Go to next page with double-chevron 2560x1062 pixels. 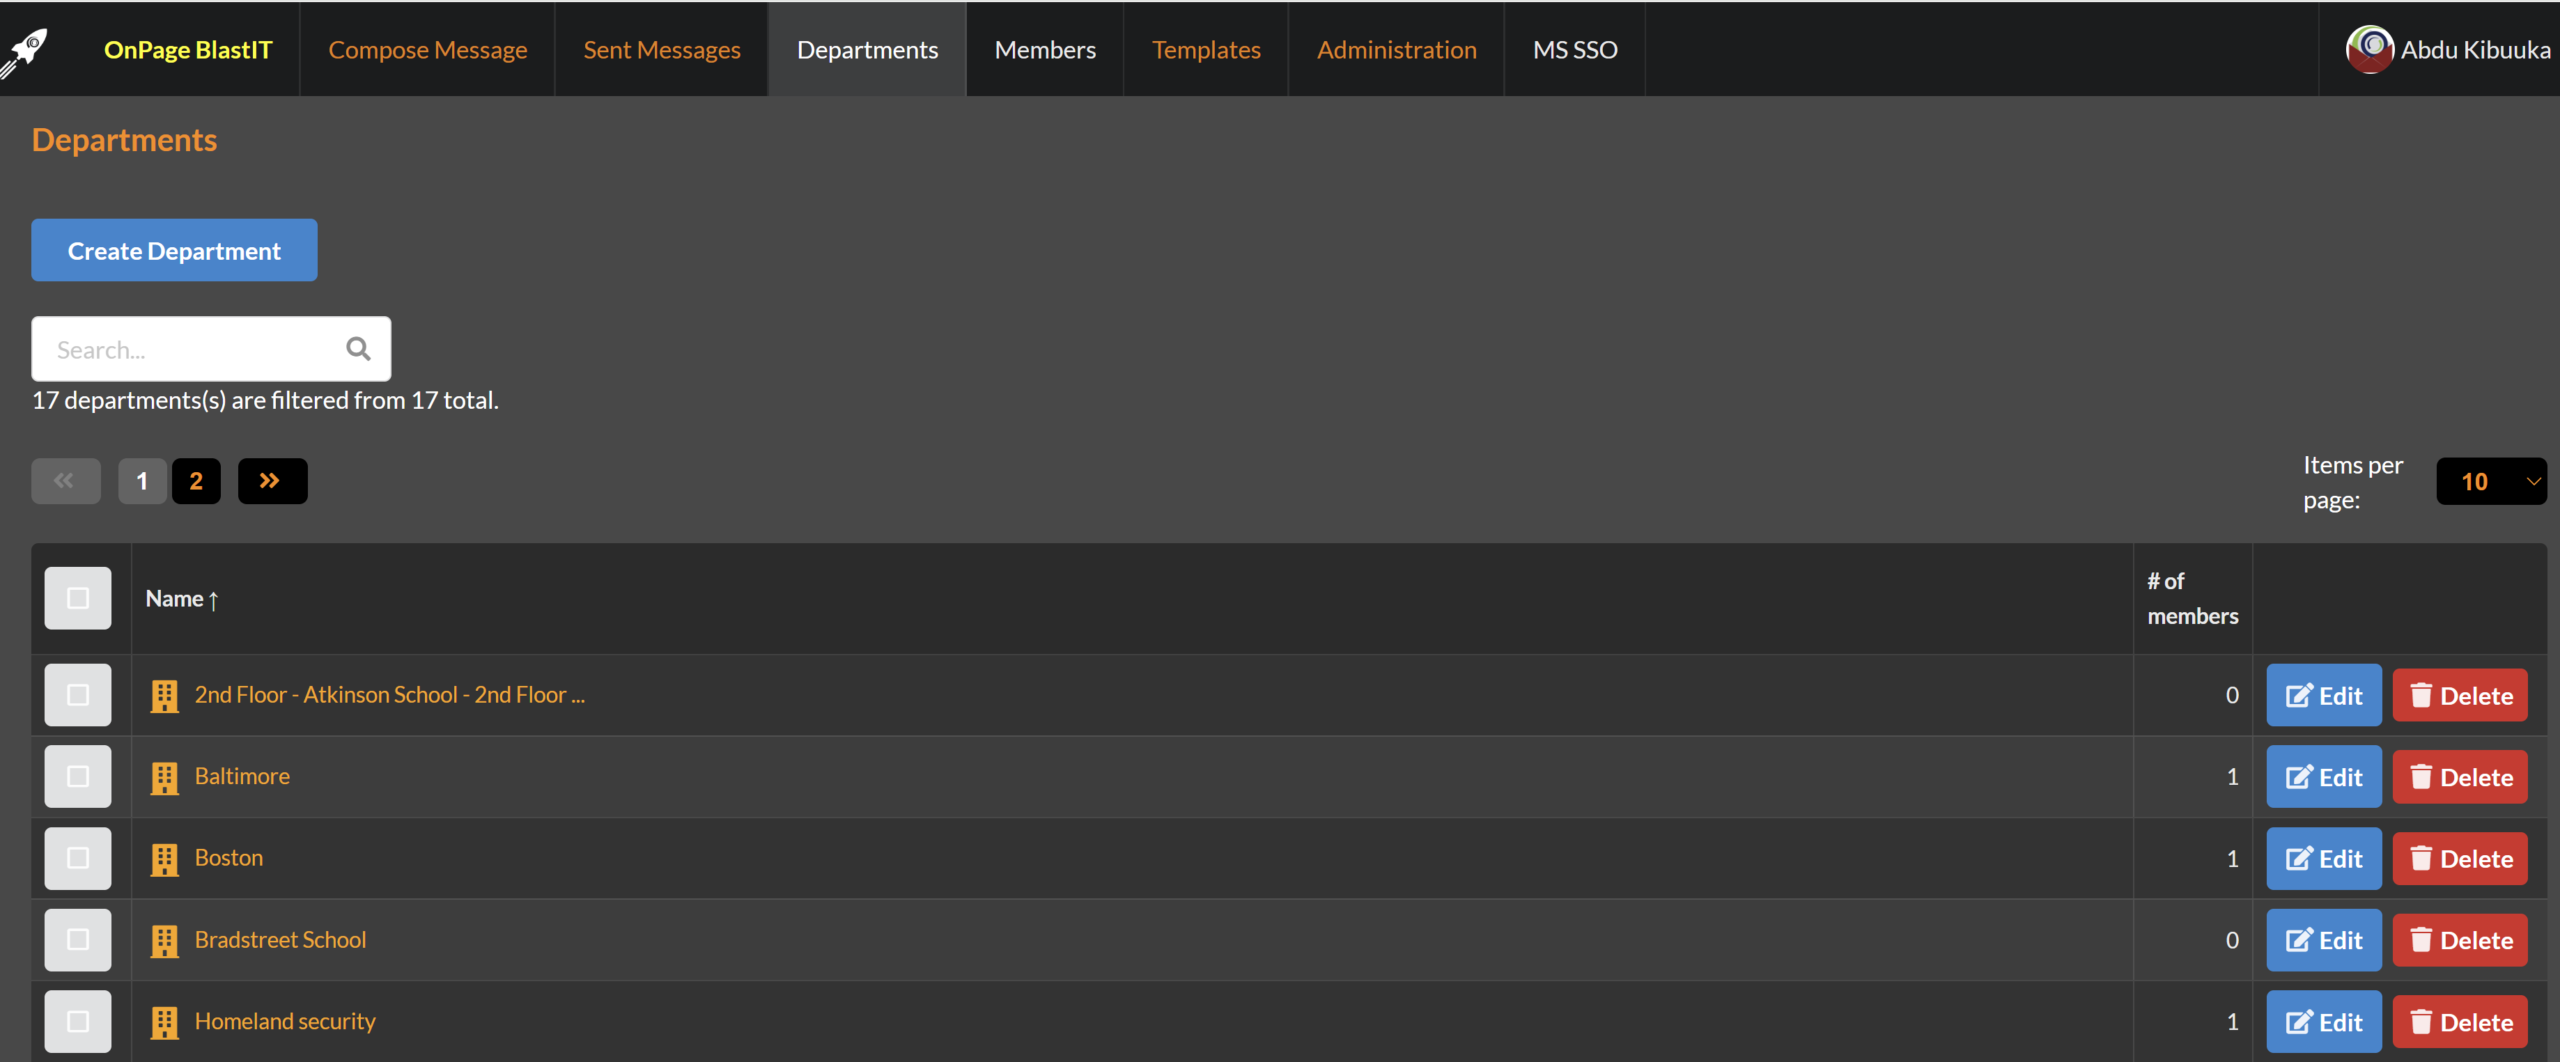point(272,481)
